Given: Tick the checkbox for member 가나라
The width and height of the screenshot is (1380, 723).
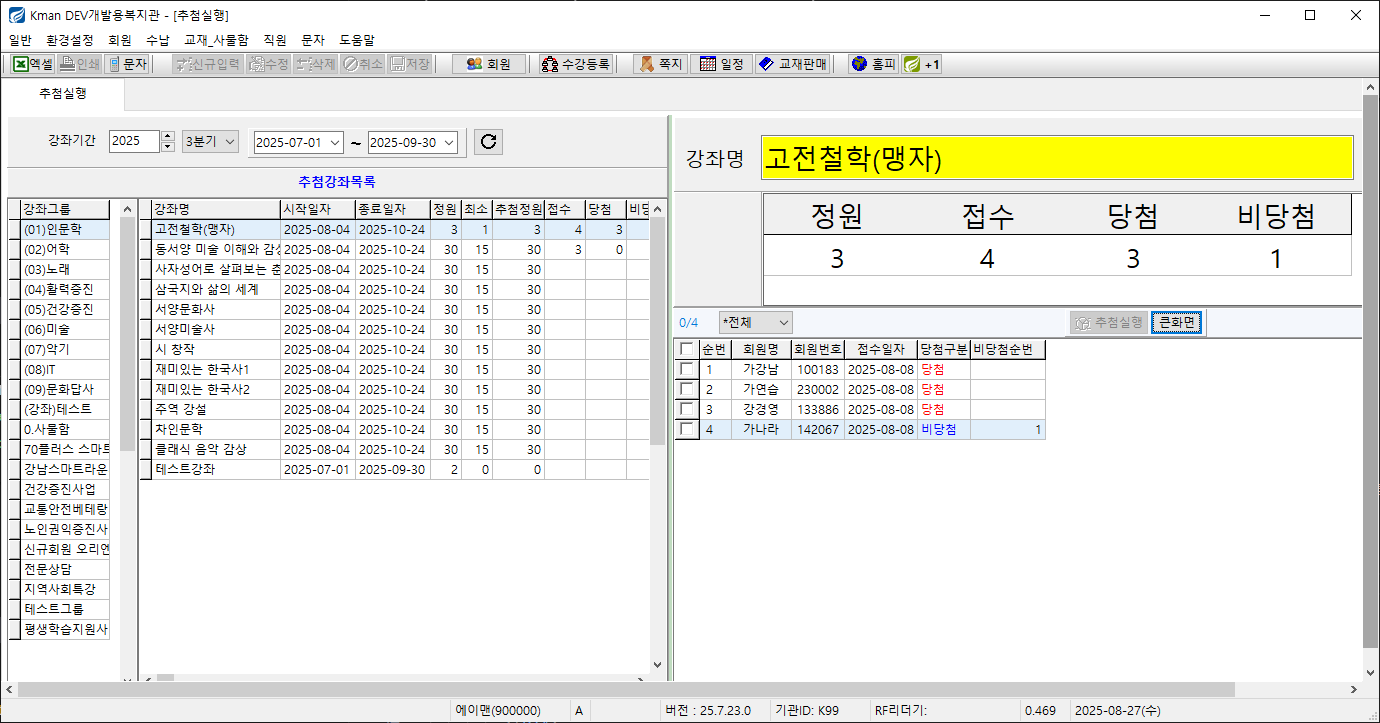Looking at the screenshot, I should point(685,429).
